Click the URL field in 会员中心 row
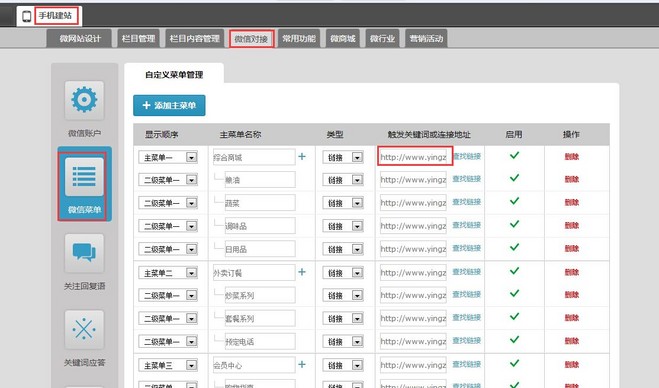The width and height of the screenshot is (659, 388). point(413,365)
